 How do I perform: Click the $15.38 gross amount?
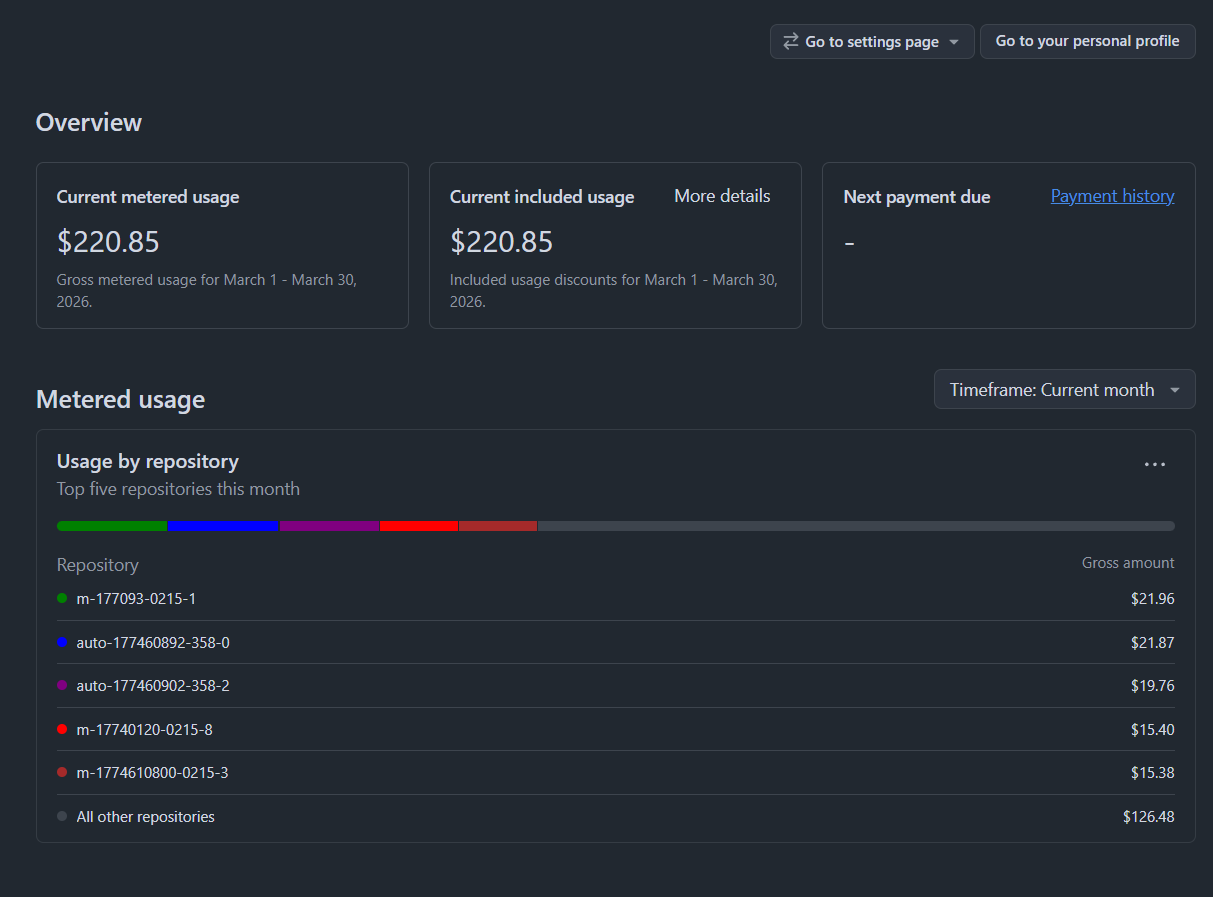point(1153,773)
